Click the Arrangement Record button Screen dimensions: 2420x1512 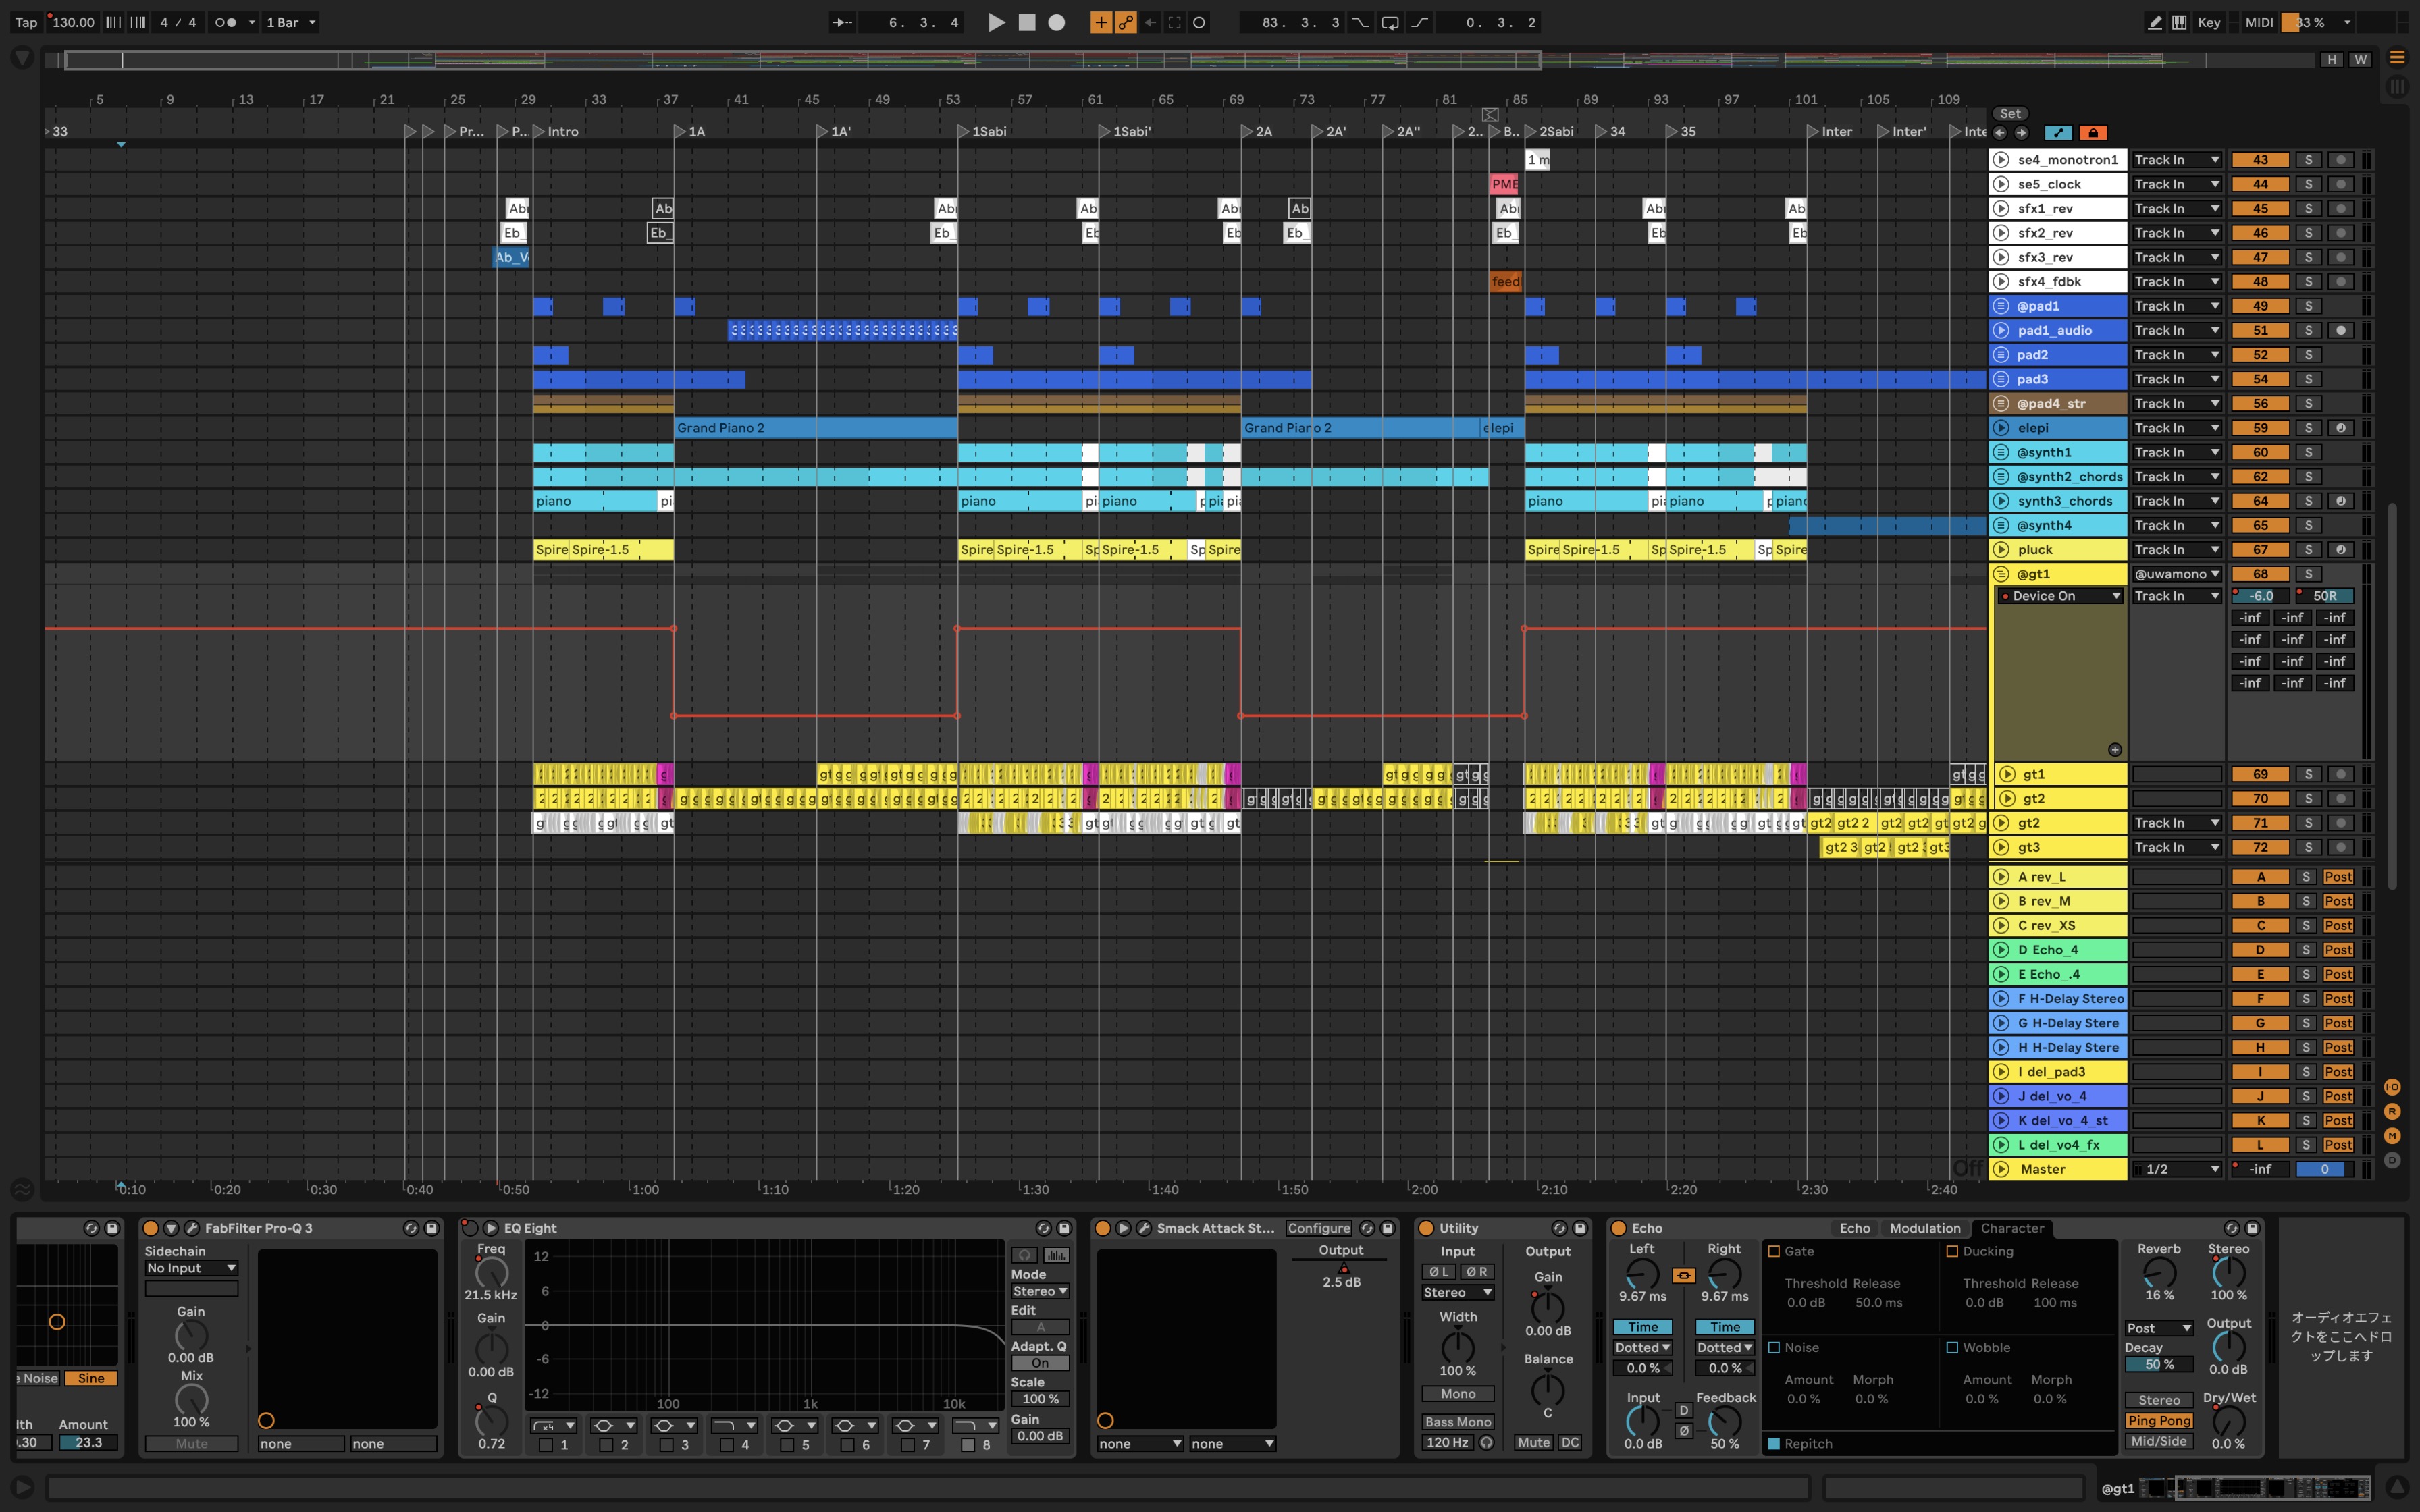click(1056, 22)
